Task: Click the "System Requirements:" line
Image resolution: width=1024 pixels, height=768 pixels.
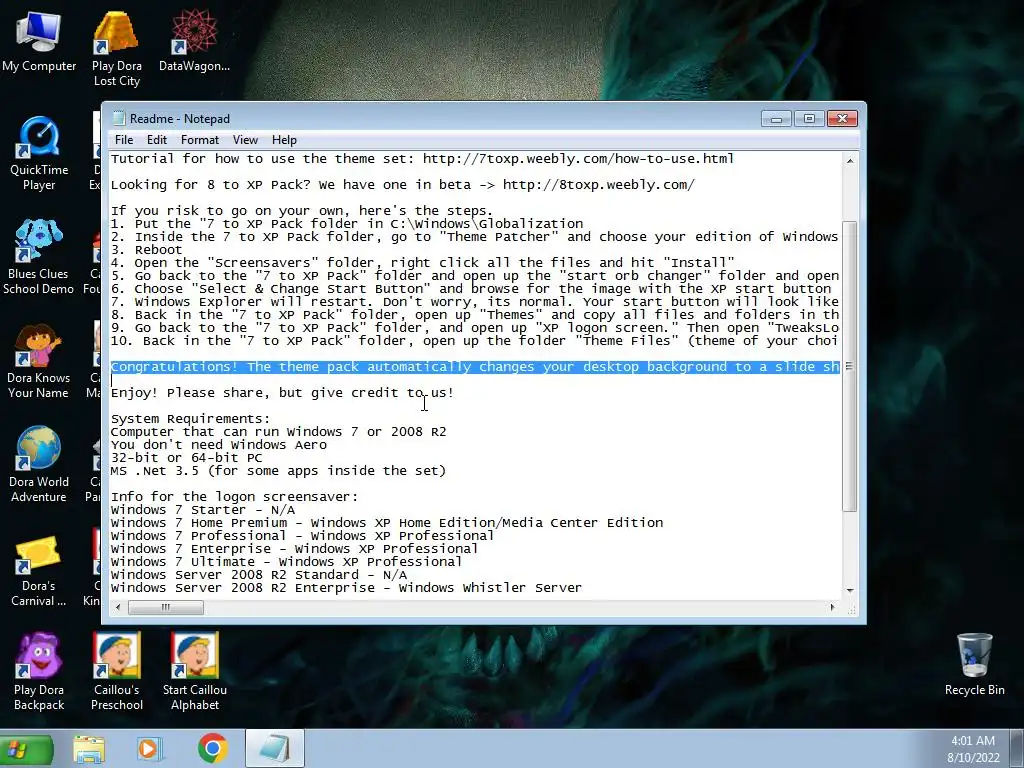Action: 190,419
